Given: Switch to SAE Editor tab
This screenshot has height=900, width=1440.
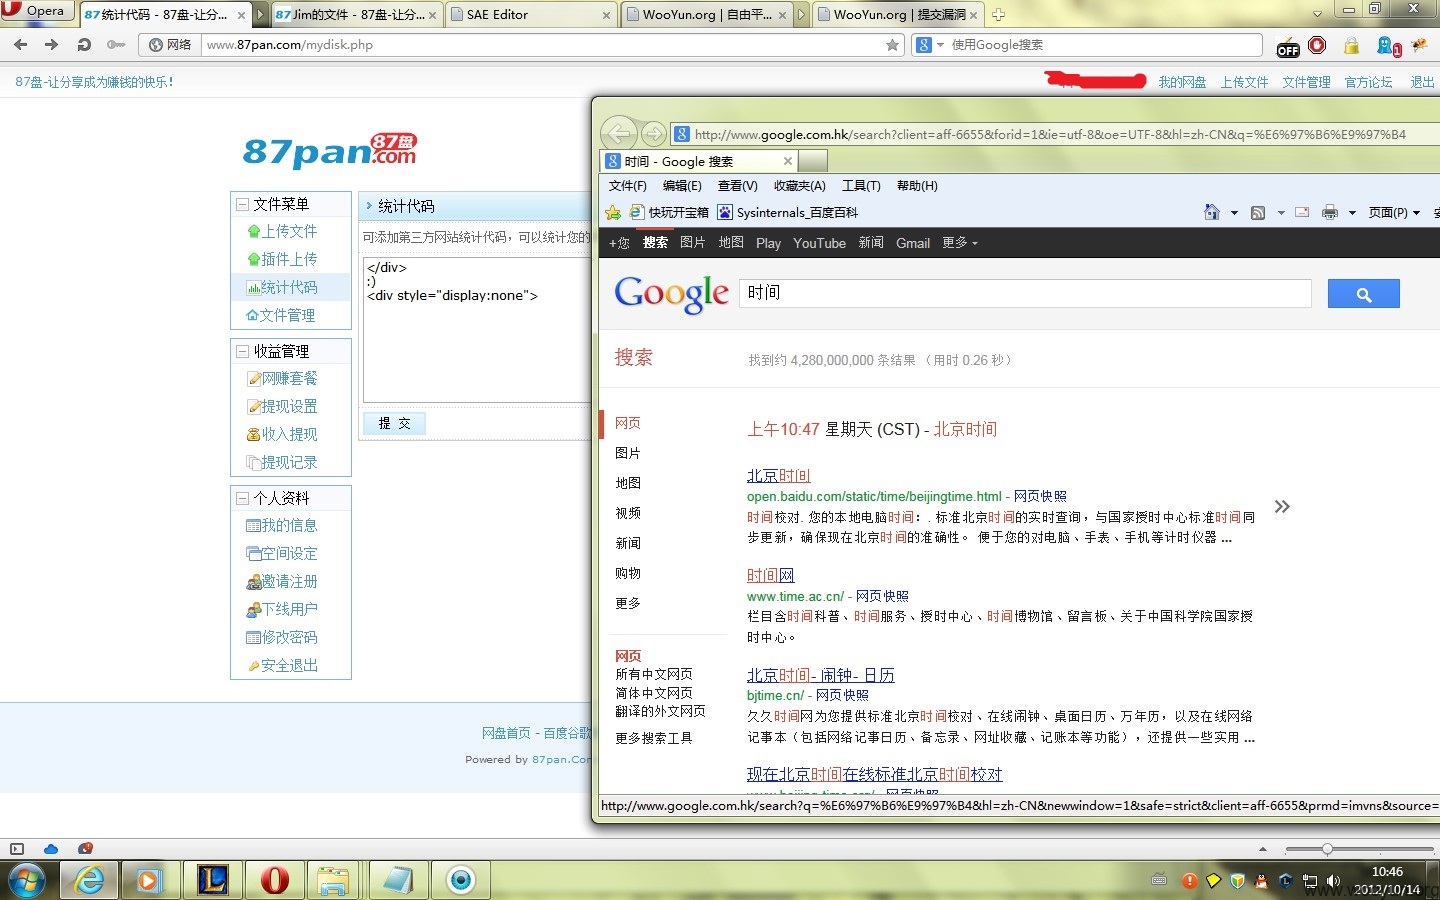Looking at the screenshot, I should pos(530,15).
